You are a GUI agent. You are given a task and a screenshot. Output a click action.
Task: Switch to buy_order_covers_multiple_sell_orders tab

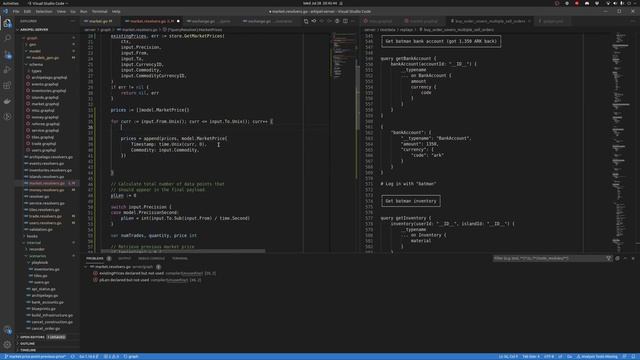pos(491,21)
